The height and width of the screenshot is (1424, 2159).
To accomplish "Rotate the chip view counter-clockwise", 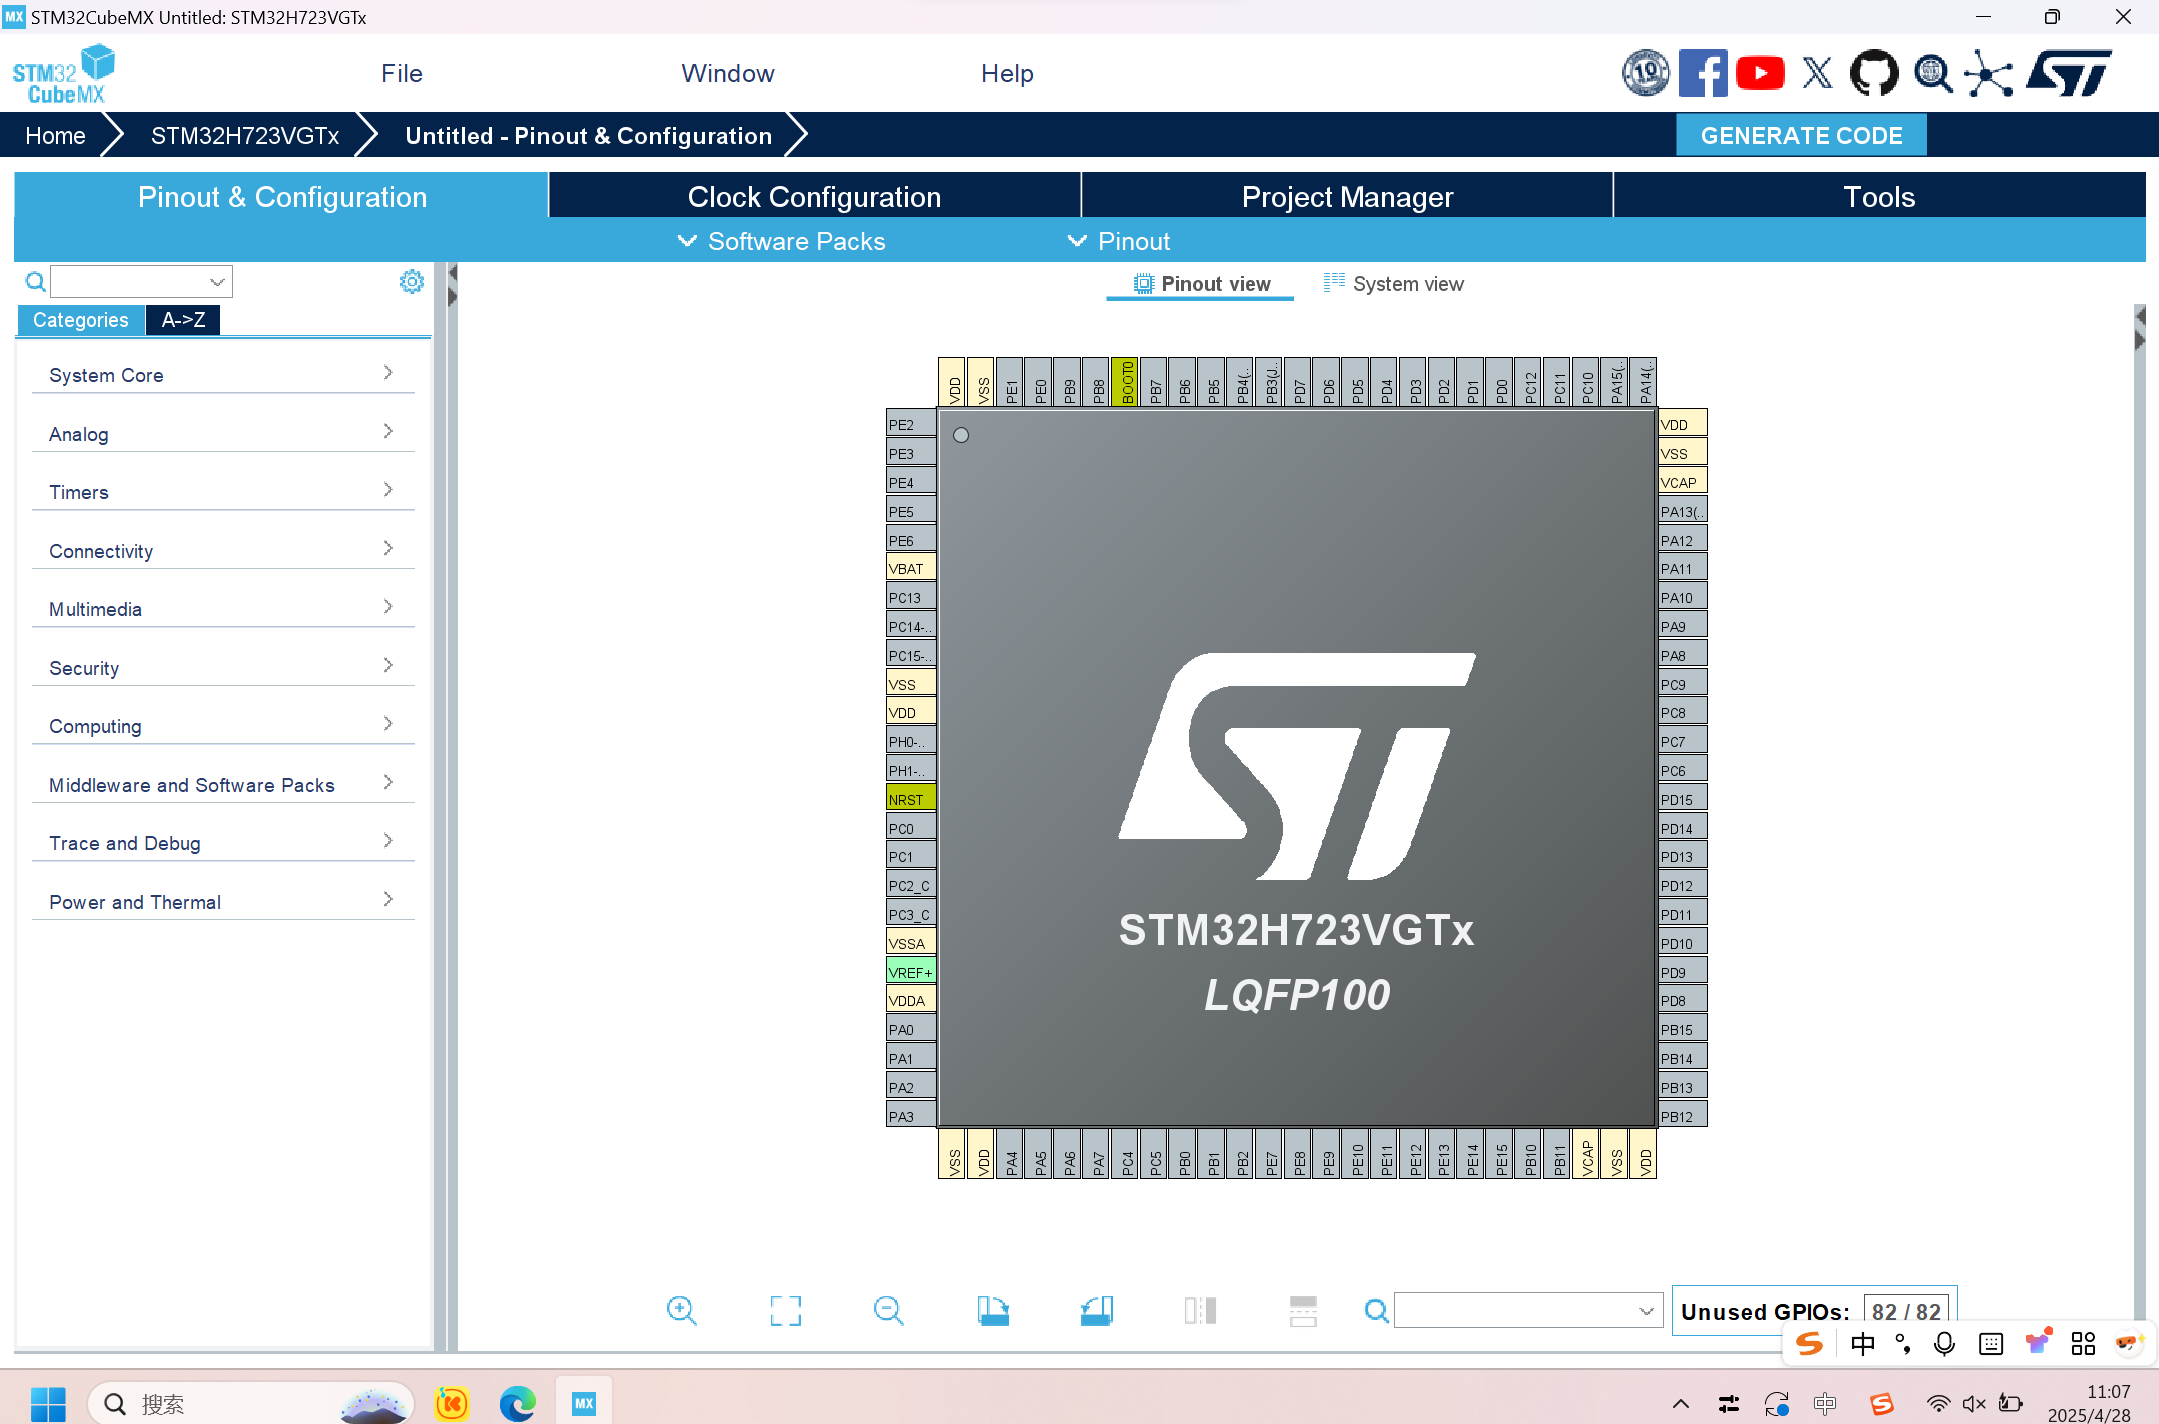I will pos(1097,1310).
